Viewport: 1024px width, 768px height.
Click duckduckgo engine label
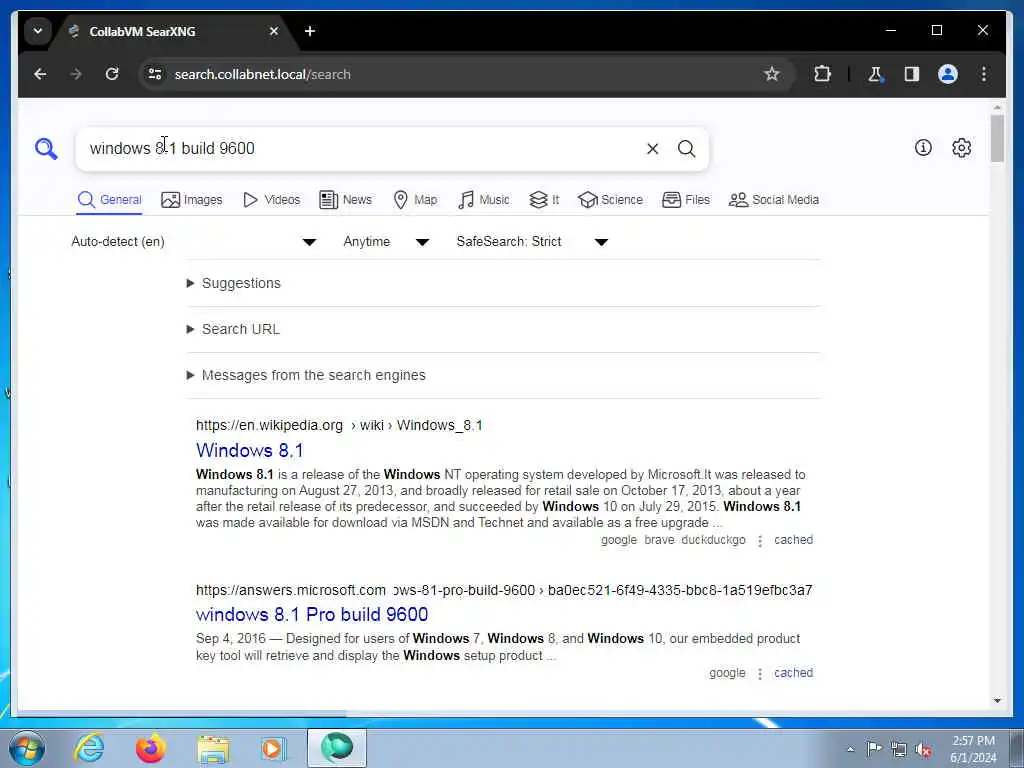tap(713, 540)
